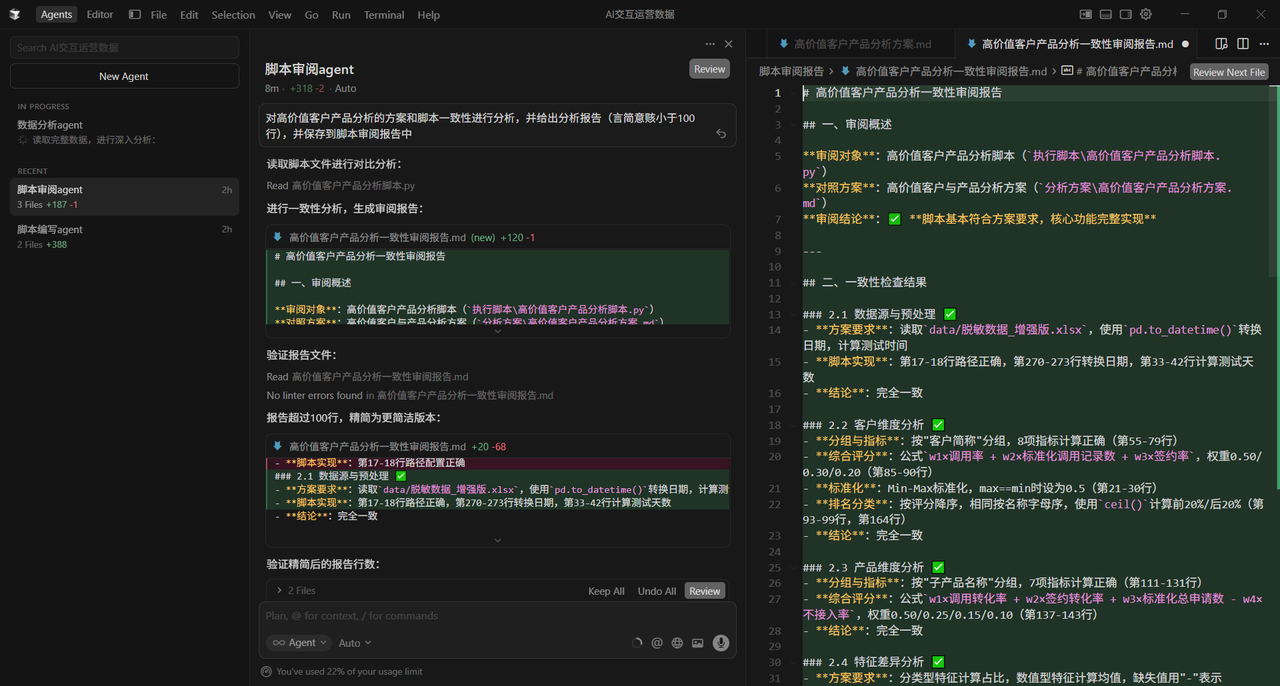Image resolution: width=1280 pixels, height=686 pixels.
Task: Click the revert arrow on the prompt message
Action: [721, 133]
